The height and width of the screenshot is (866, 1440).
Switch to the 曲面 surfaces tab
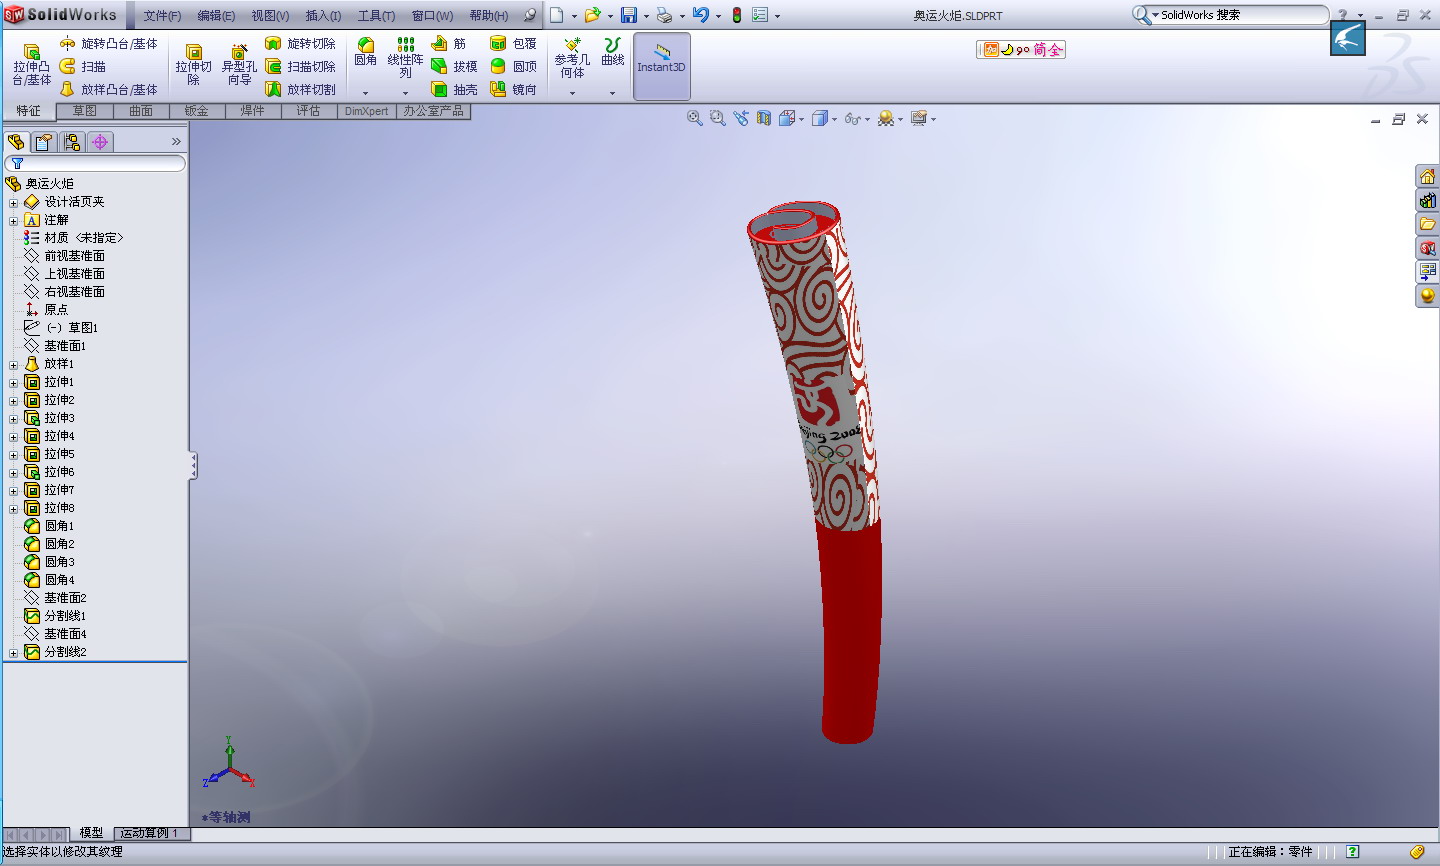(x=141, y=111)
